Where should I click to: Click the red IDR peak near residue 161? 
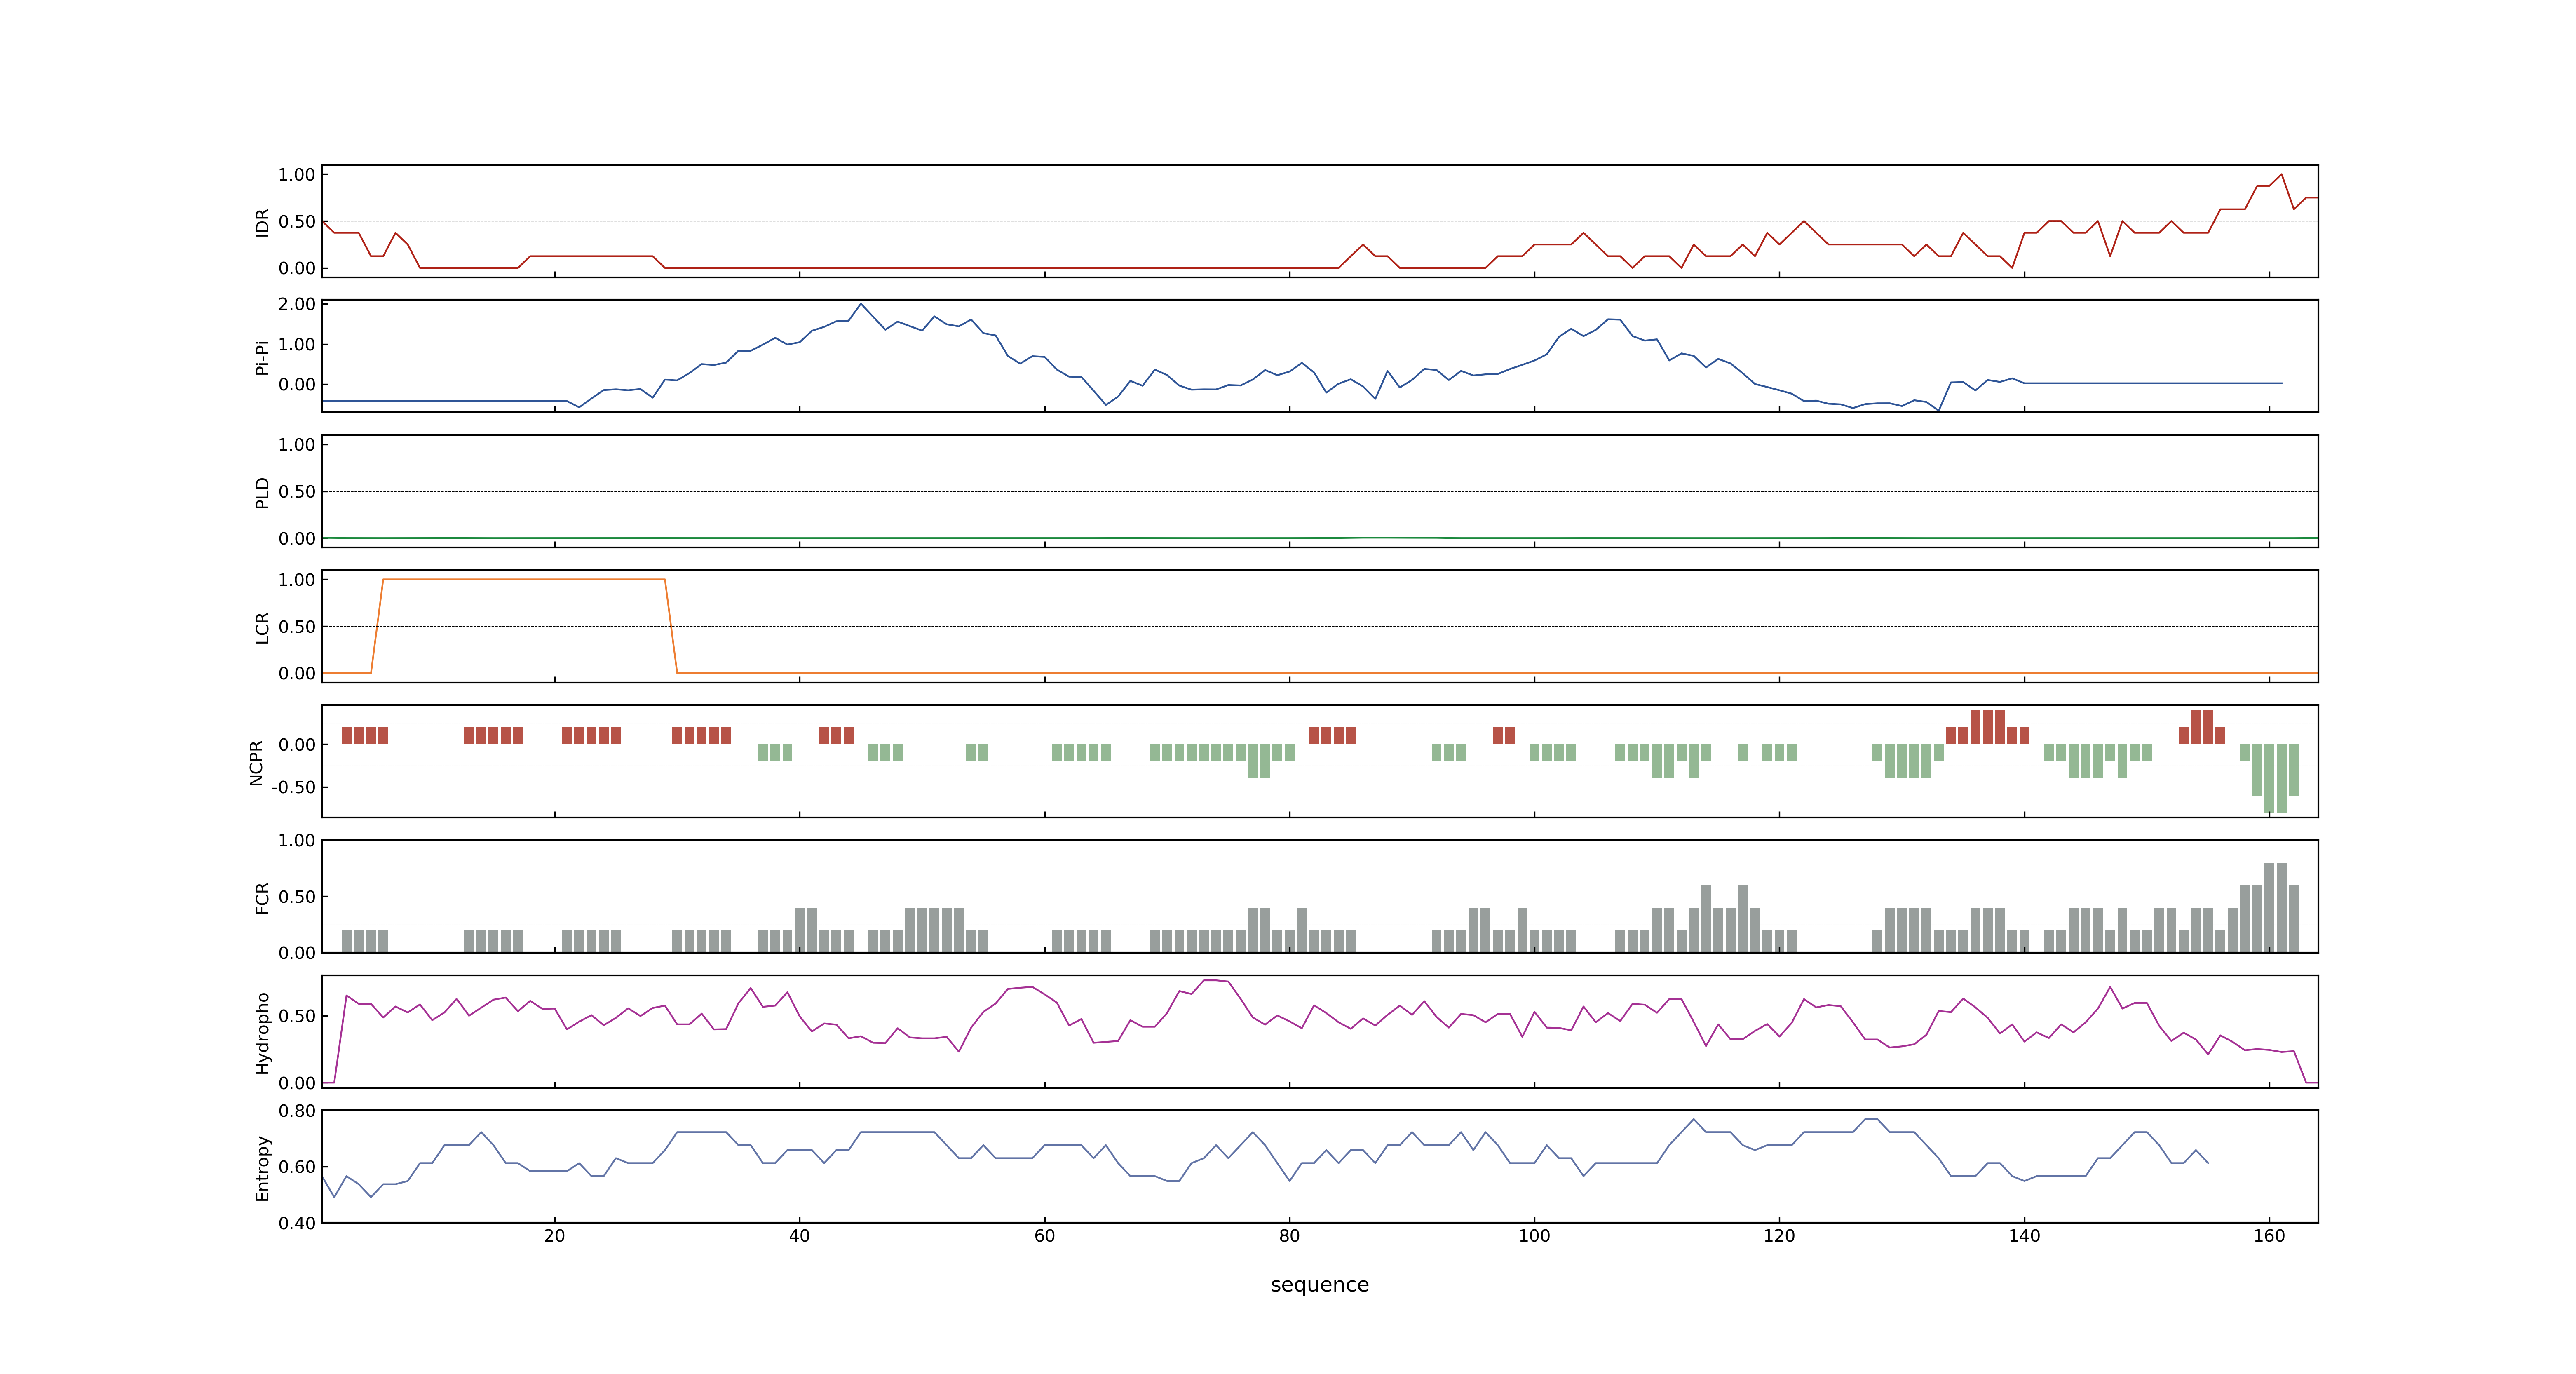(2281, 175)
